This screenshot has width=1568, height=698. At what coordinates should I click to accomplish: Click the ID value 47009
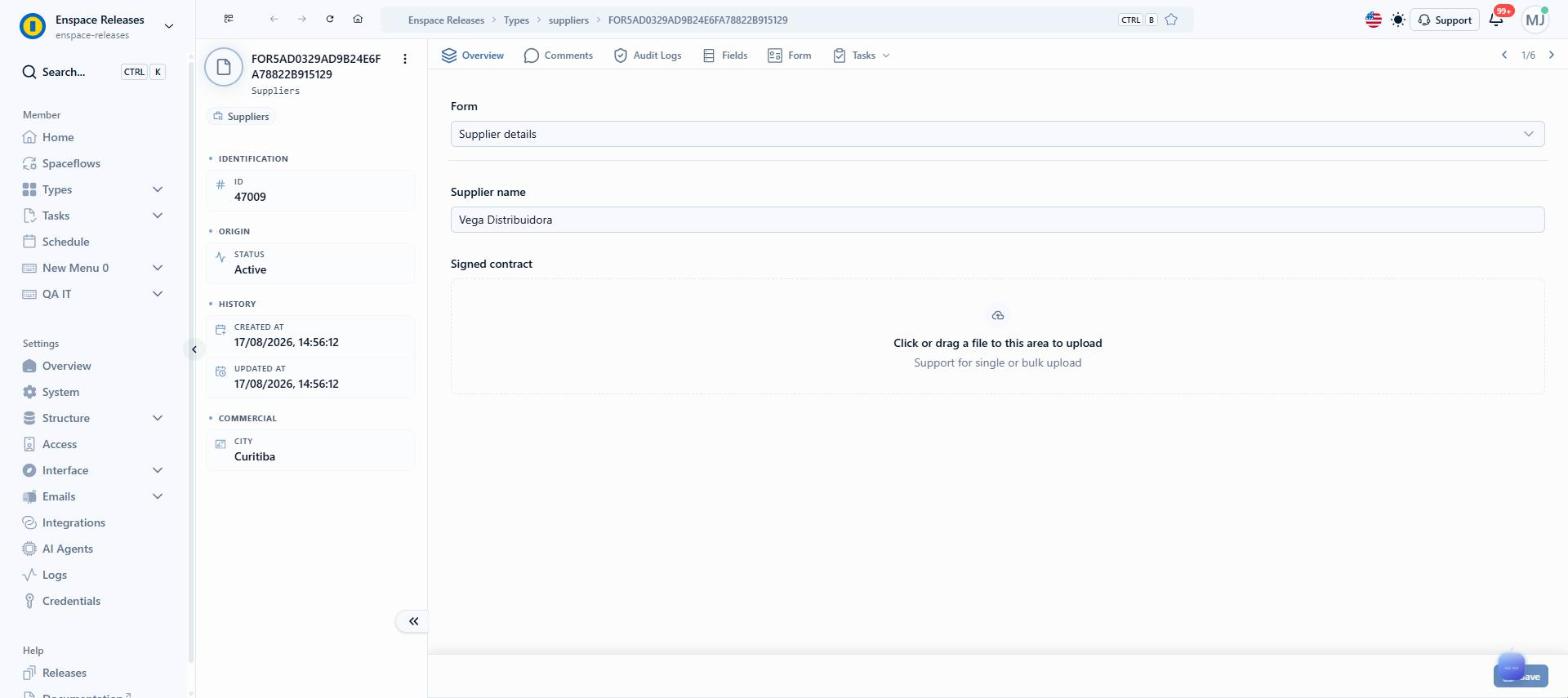(x=250, y=197)
